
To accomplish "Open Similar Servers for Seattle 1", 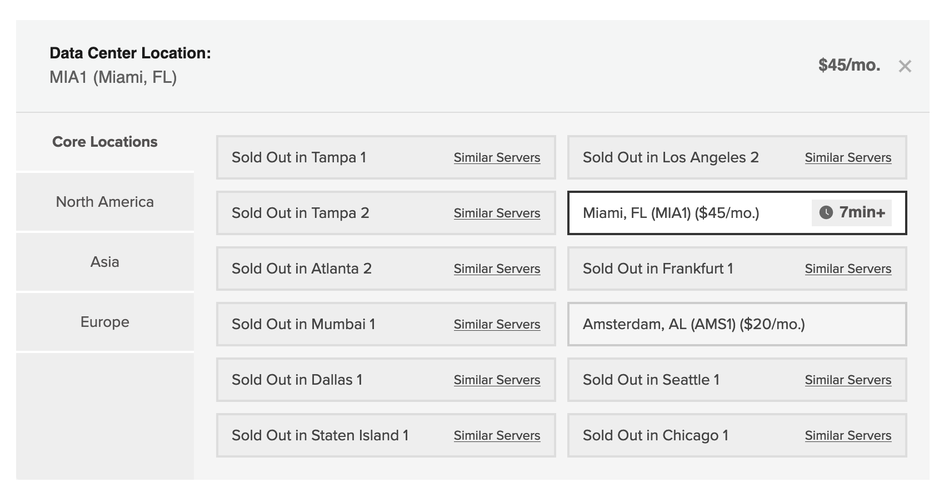I will pos(847,380).
